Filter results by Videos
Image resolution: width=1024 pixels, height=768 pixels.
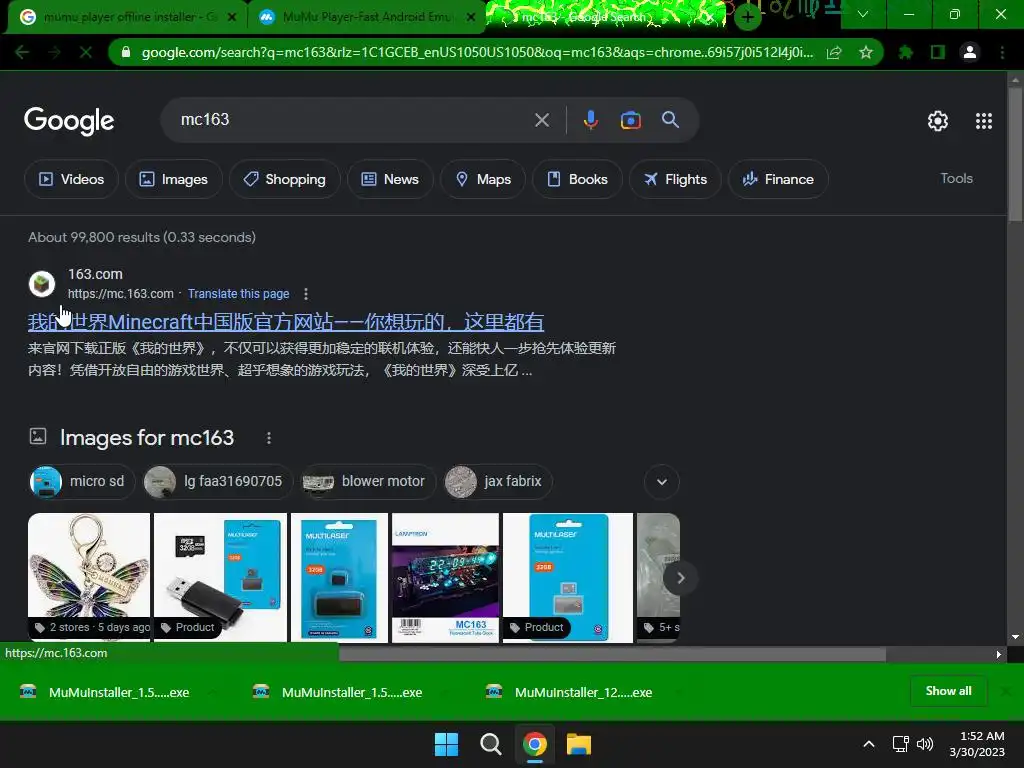click(71, 179)
